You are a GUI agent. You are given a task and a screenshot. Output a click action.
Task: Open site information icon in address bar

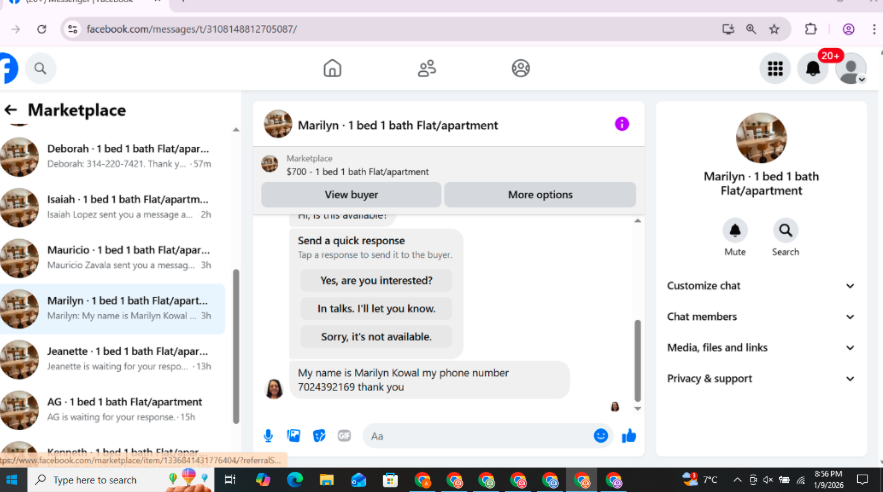click(x=73, y=29)
